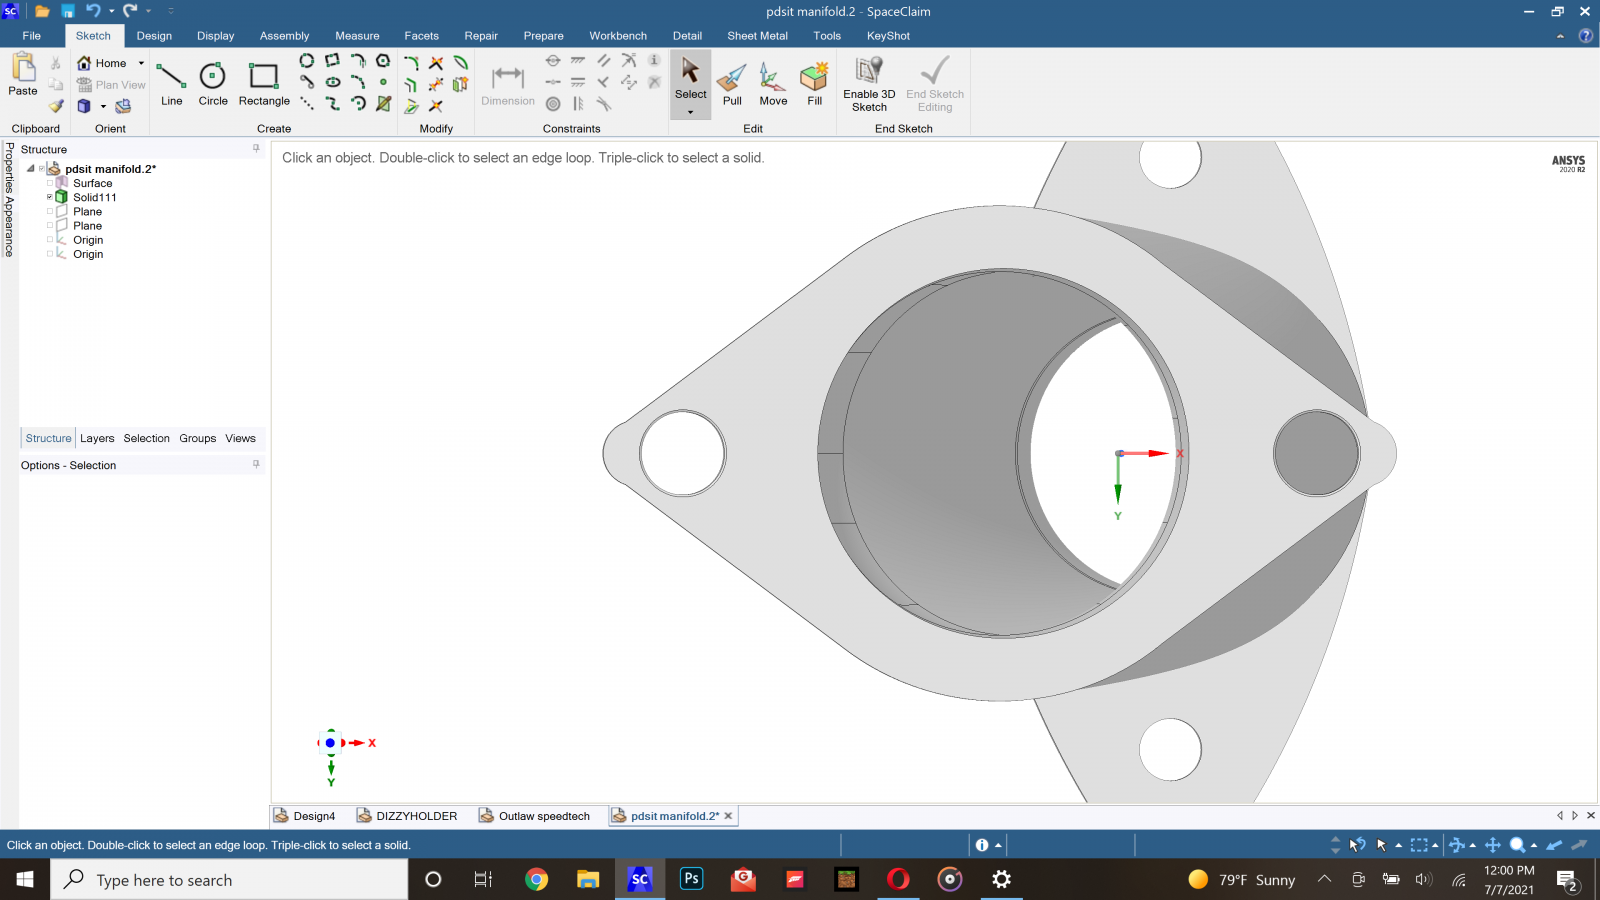
Task: Open the vertical Appearance side tab
Action: tap(9, 227)
